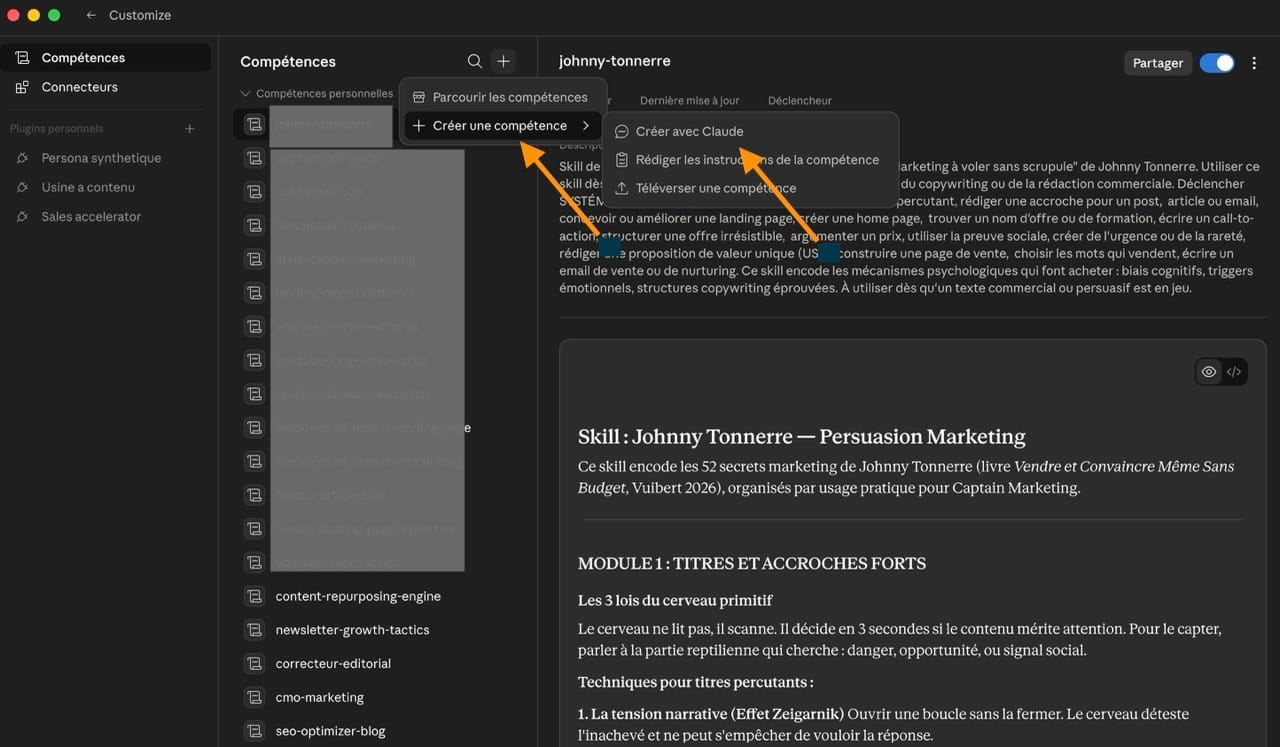The width and height of the screenshot is (1280, 747).
Task: Click the Usine a contenu plugin icon
Action: 22,187
